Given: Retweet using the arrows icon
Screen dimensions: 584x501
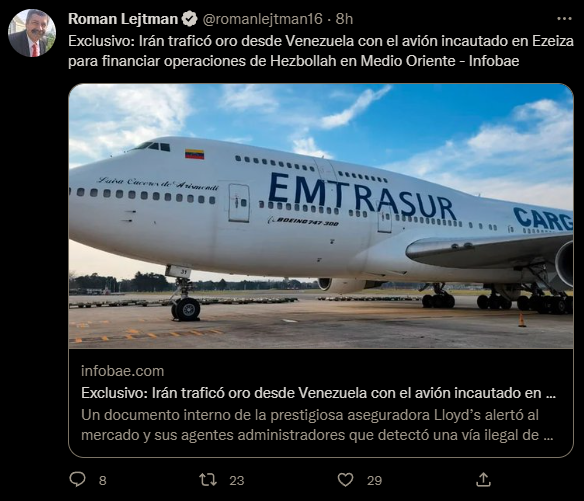Looking at the screenshot, I should coord(208,480).
